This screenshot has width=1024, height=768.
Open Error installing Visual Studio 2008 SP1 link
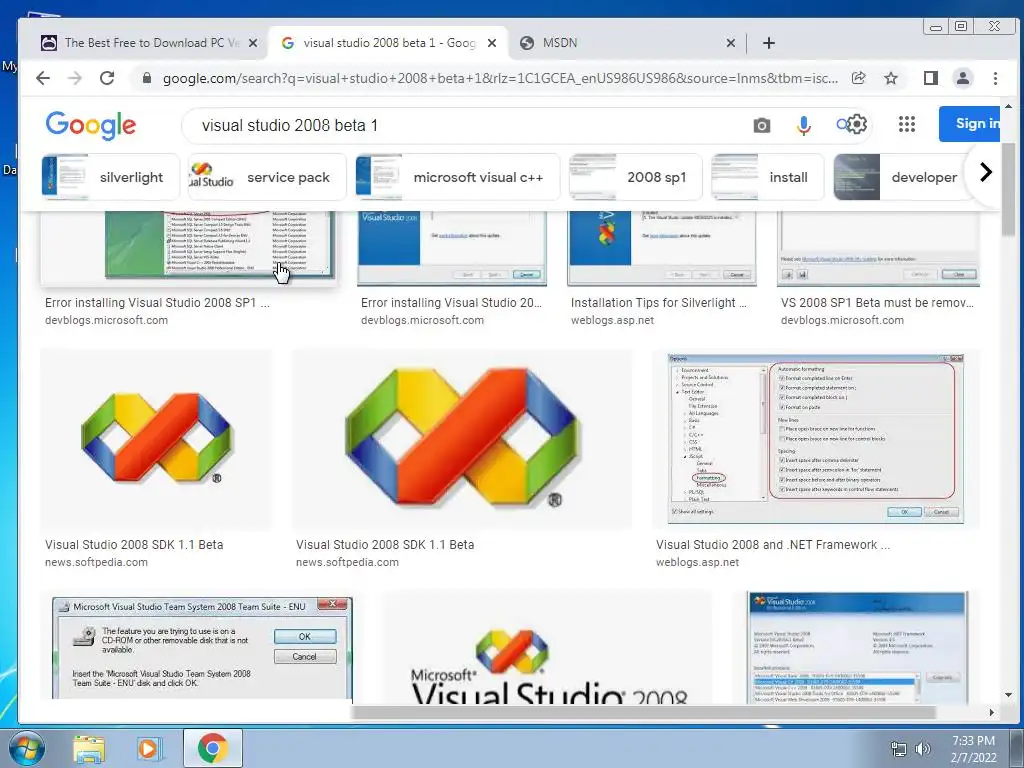tap(157, 303)
